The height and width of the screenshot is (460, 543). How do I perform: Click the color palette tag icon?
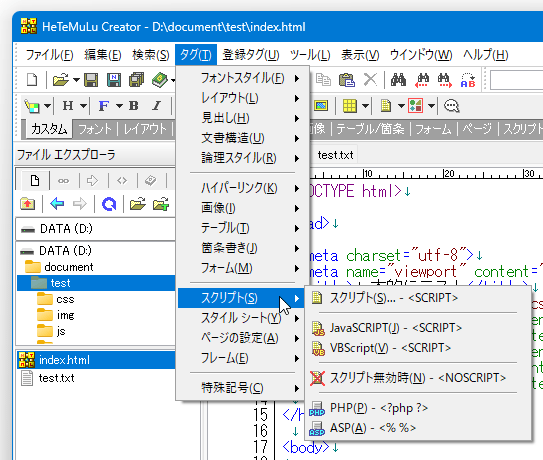(x=32, y=106)
